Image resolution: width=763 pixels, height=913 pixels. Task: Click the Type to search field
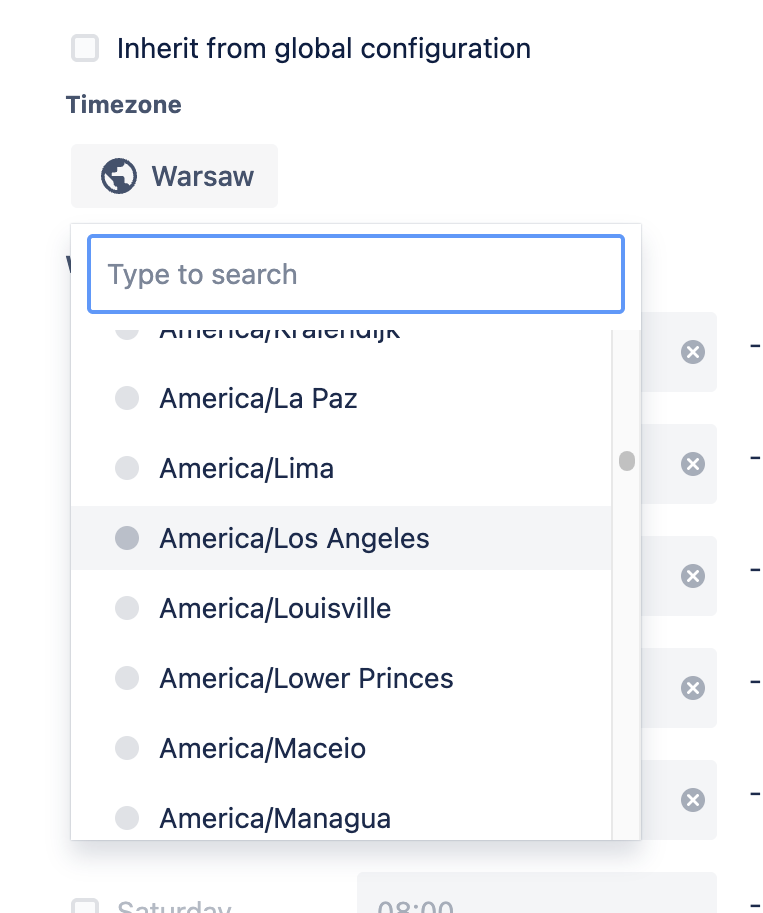(x=356, y=274)
